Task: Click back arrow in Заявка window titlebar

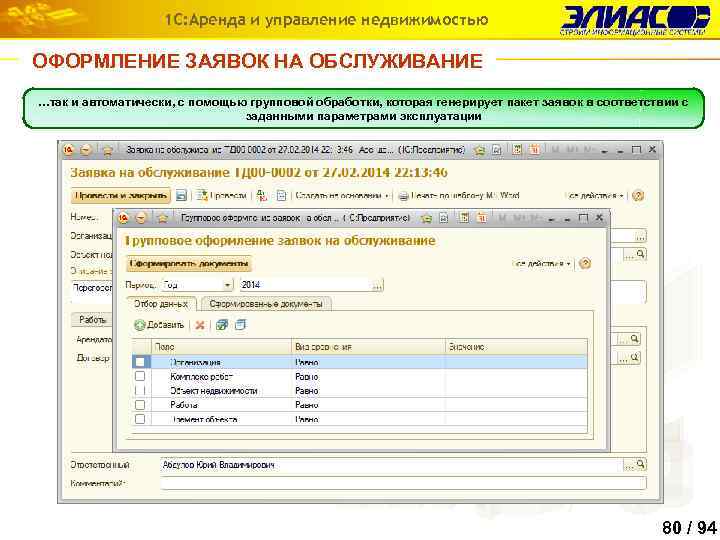Action: pyautogui.click(x=85, y=150)
